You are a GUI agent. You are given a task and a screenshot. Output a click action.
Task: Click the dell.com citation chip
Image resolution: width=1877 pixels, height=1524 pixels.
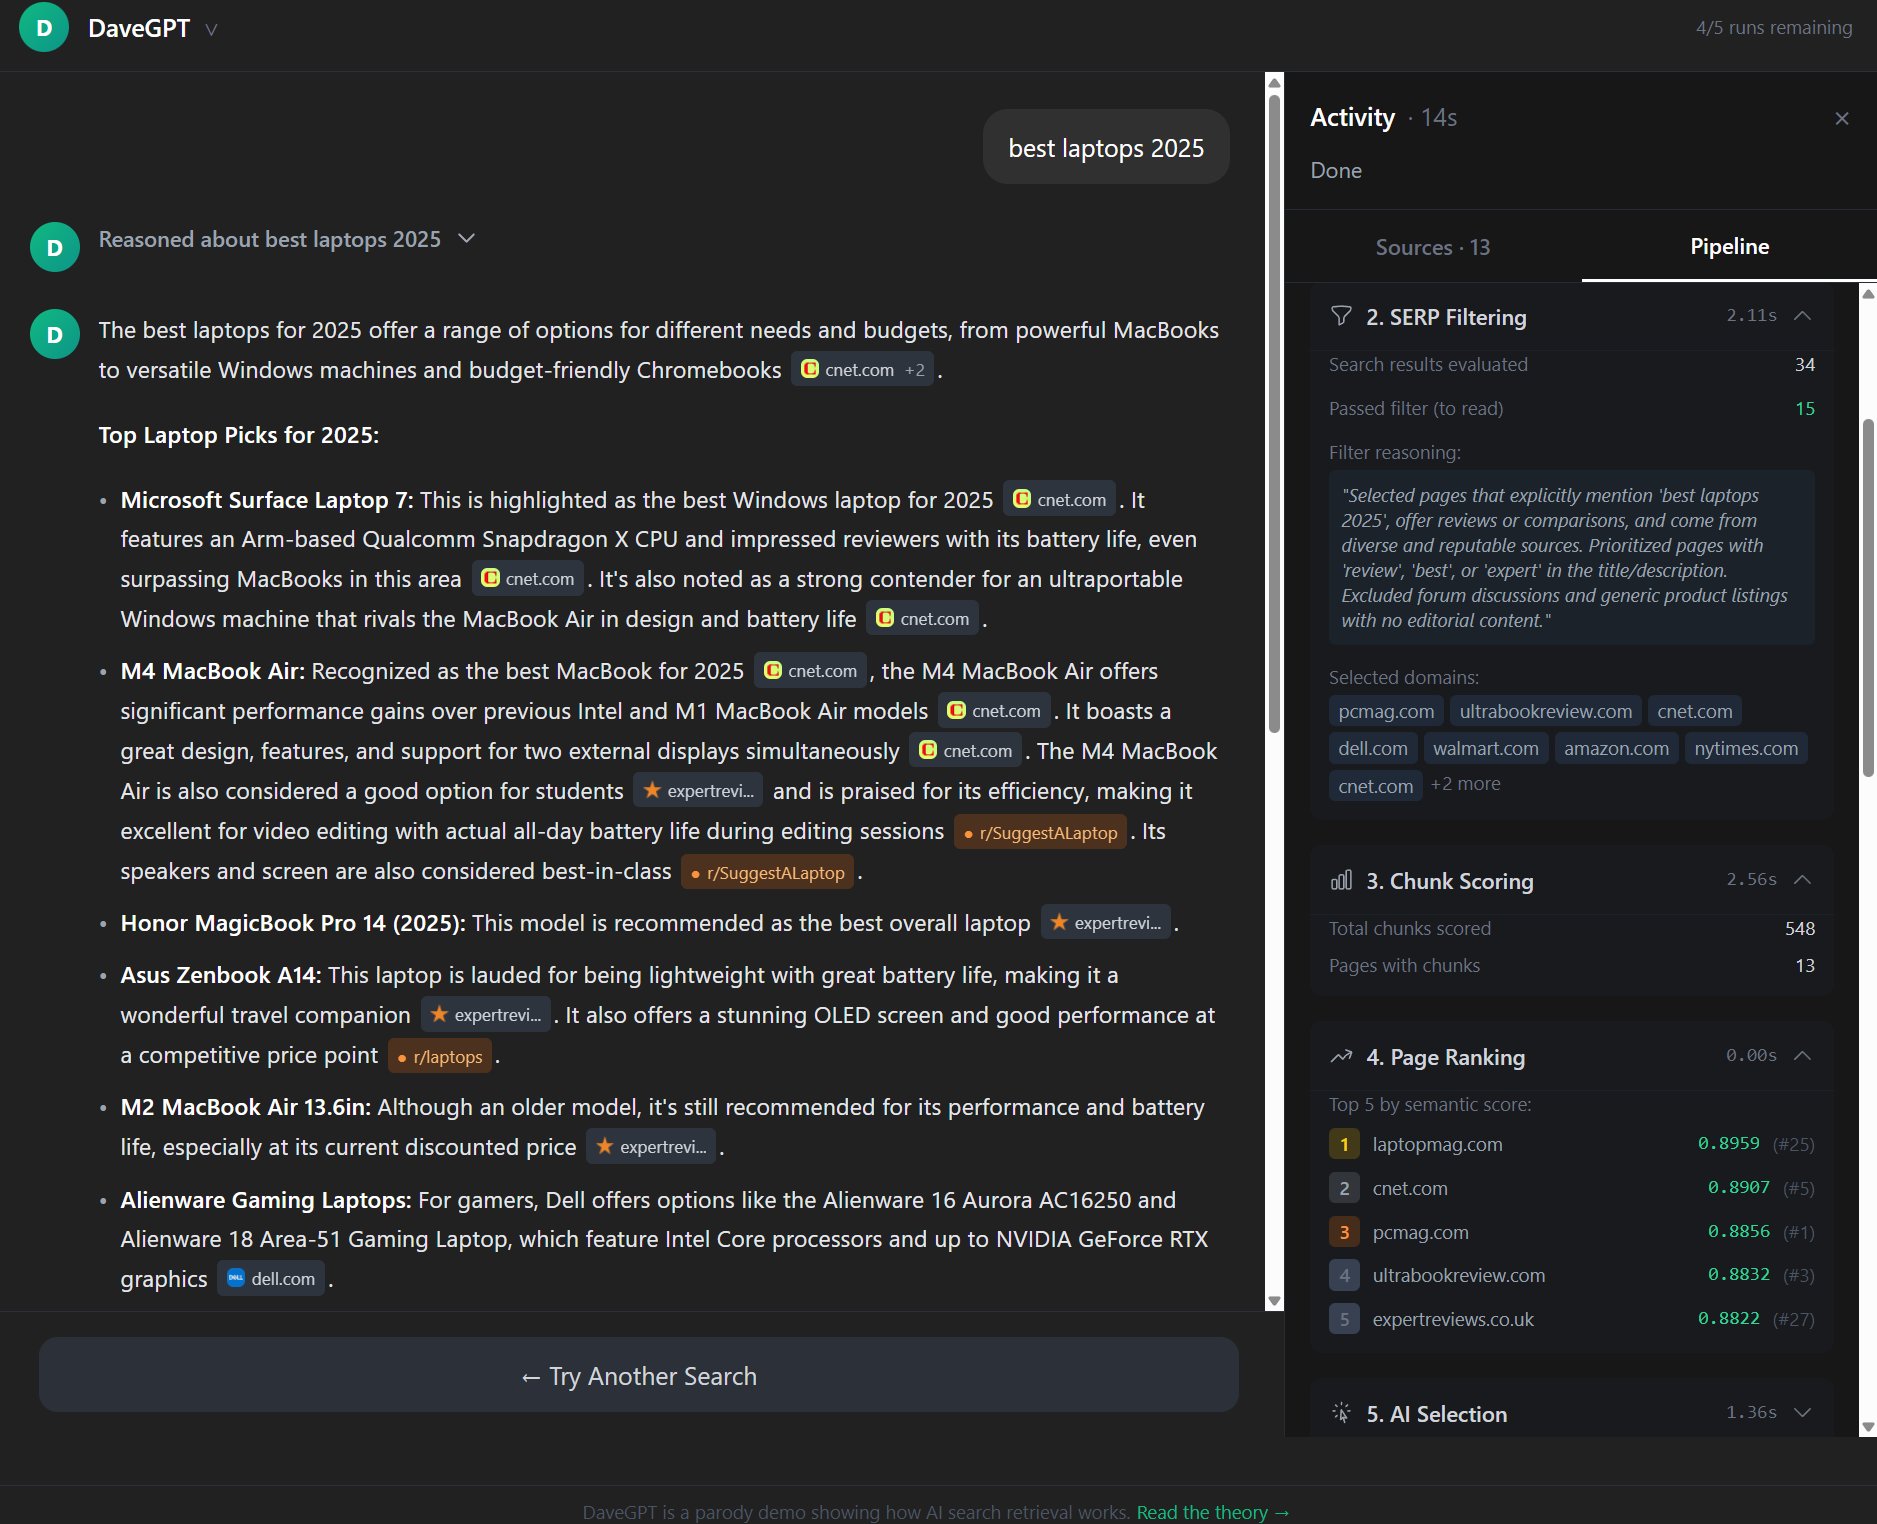pyautogui.click(x=271, y=1279)
